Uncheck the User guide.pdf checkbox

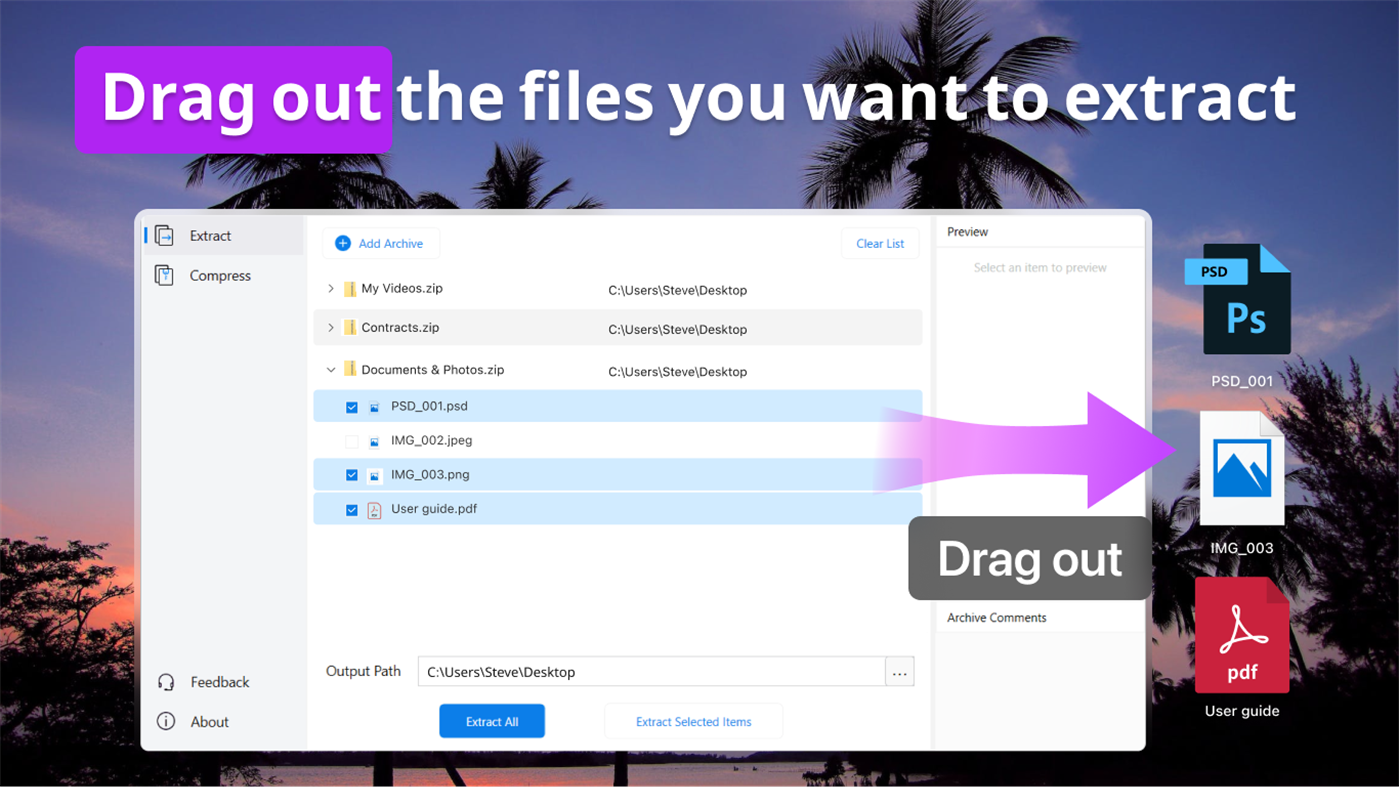(351, 509)
